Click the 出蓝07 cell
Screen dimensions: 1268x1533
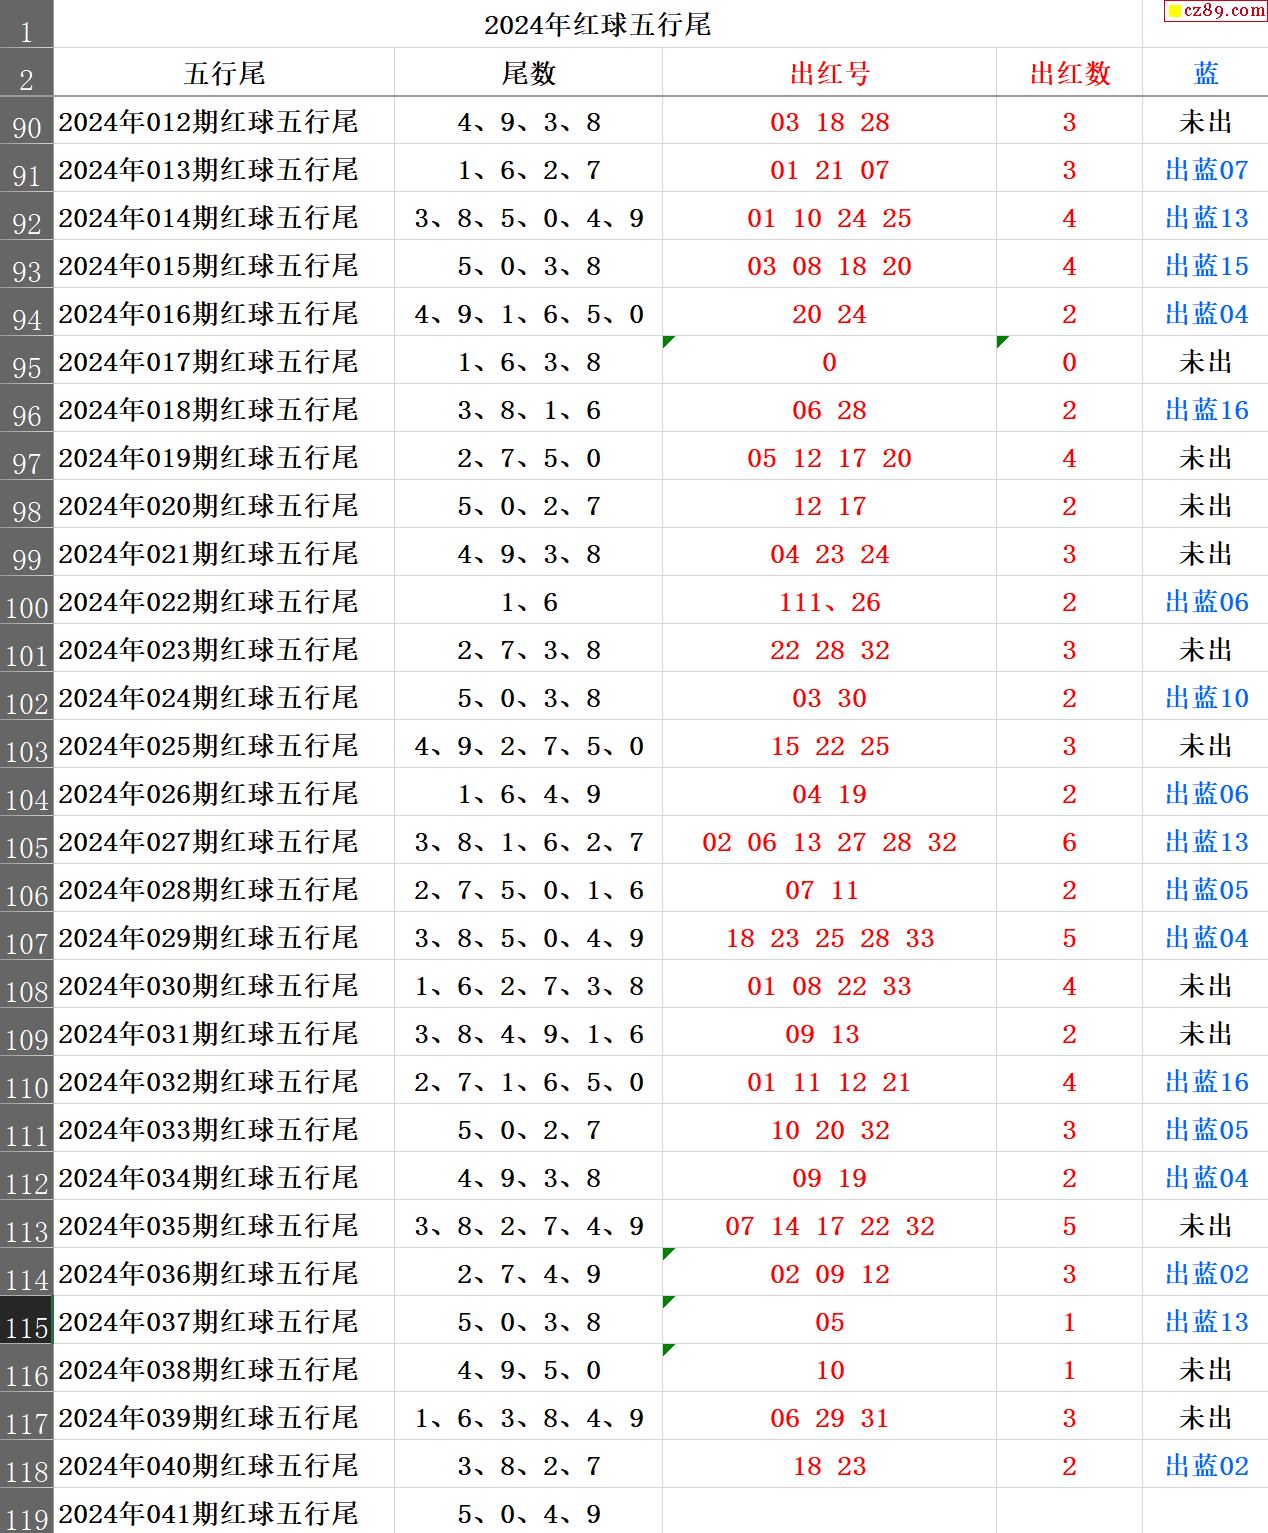click(1206, 170)
